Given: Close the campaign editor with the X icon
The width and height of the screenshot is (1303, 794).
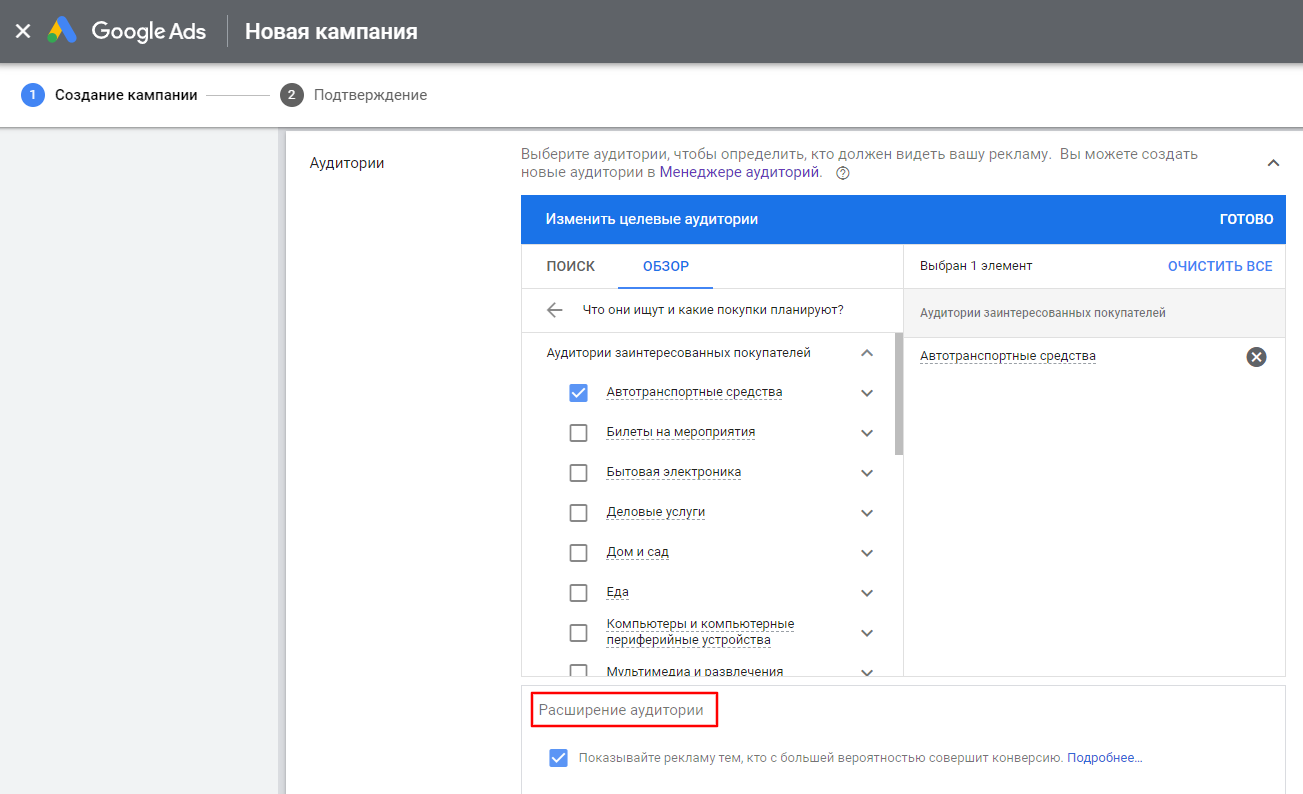Looking at the screenshot, I should (22, 31).
